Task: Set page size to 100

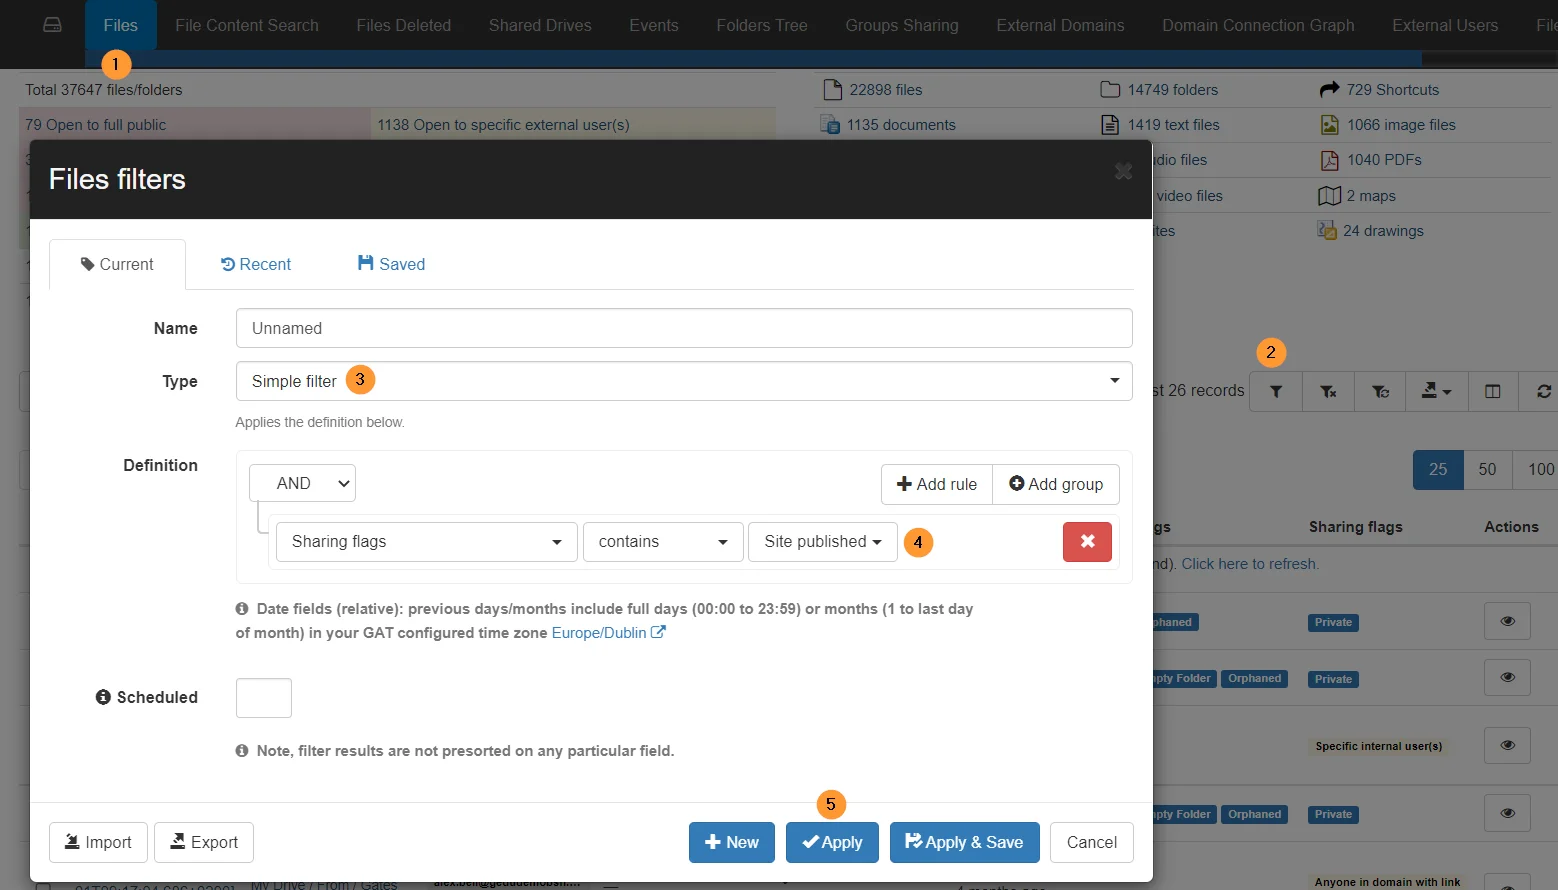Action: 1538,469
